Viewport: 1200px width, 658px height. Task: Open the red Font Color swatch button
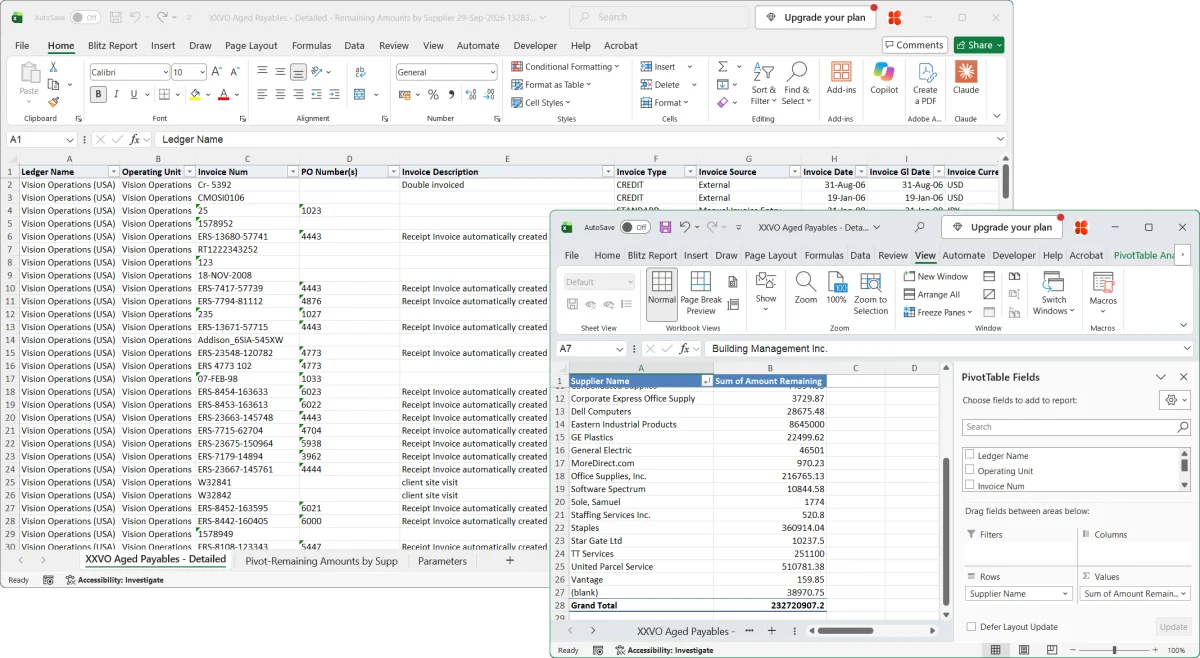(223, 94)
